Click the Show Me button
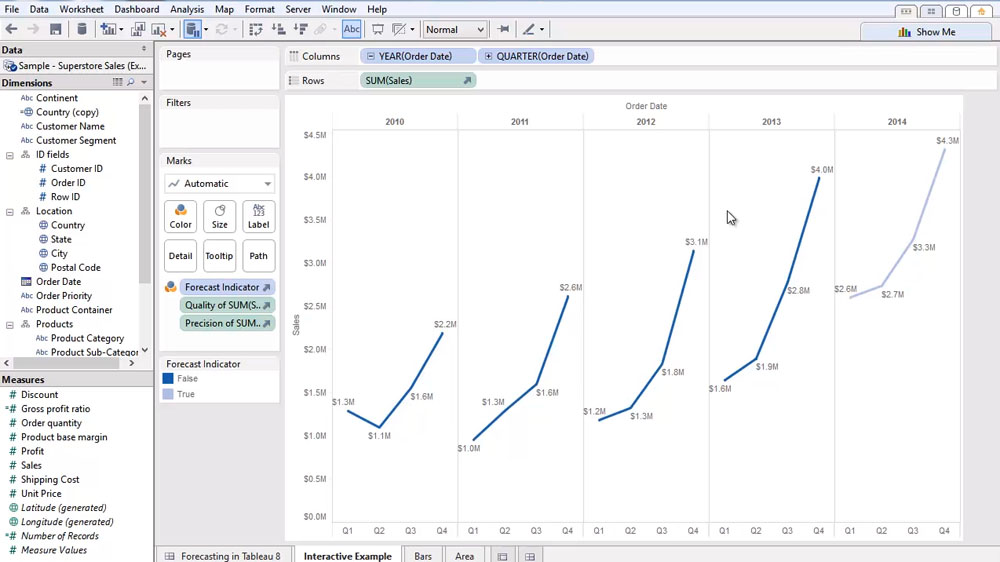 tap(926, 32)
